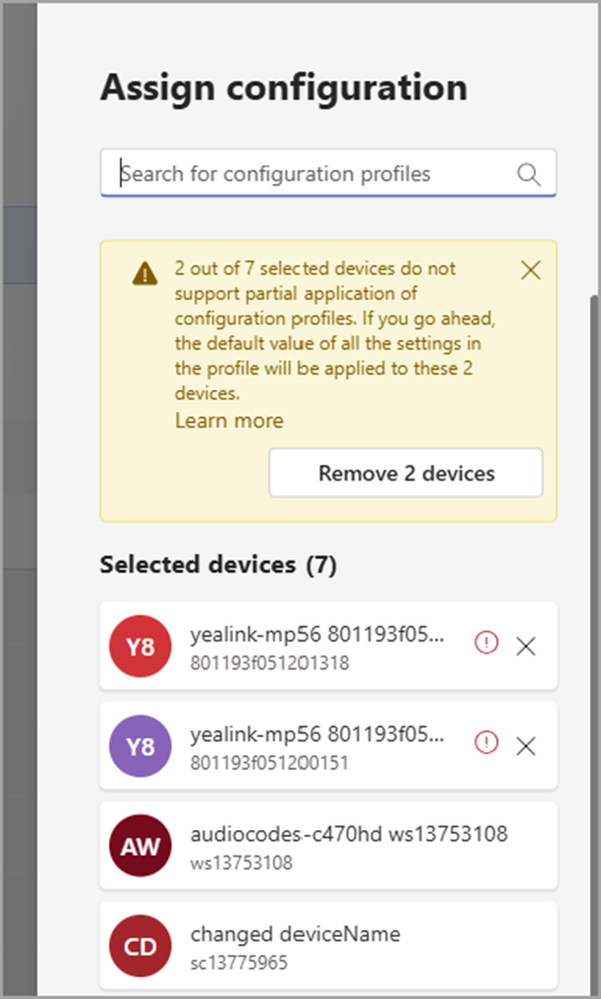Click the red Y8 avatar

click(140, 646)
